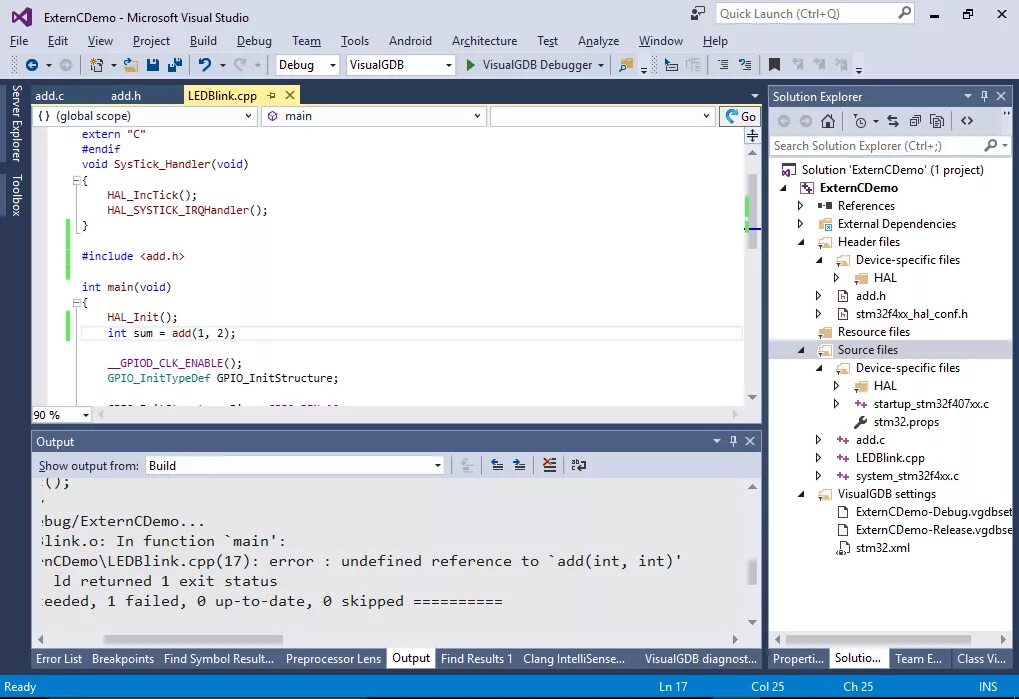Click the Save All icon
Screen dimensions: 1019x699
175,65
